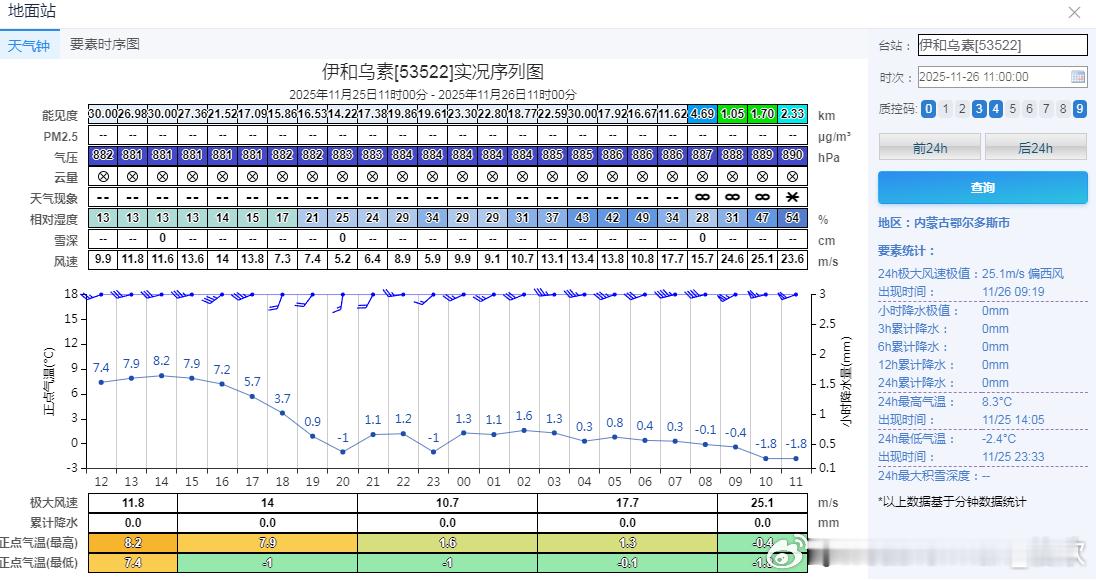Switch to the 要素时序图 tab

click(x=105, y=45)
